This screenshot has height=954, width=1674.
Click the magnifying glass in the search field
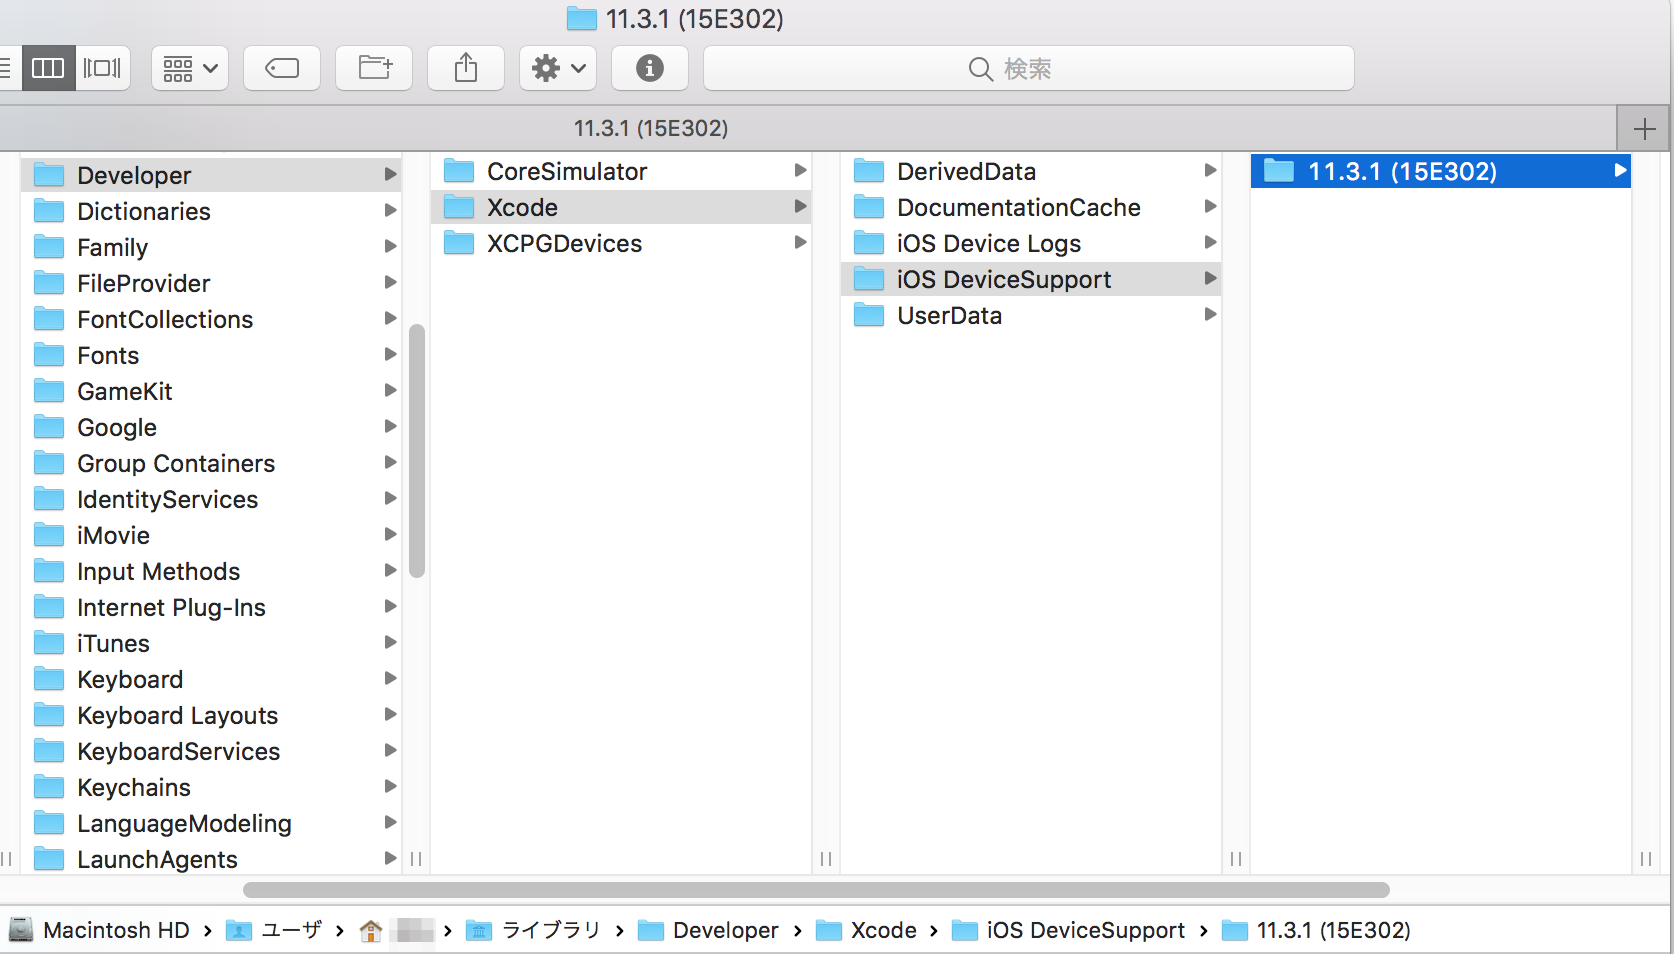click(x=979, y=69)
